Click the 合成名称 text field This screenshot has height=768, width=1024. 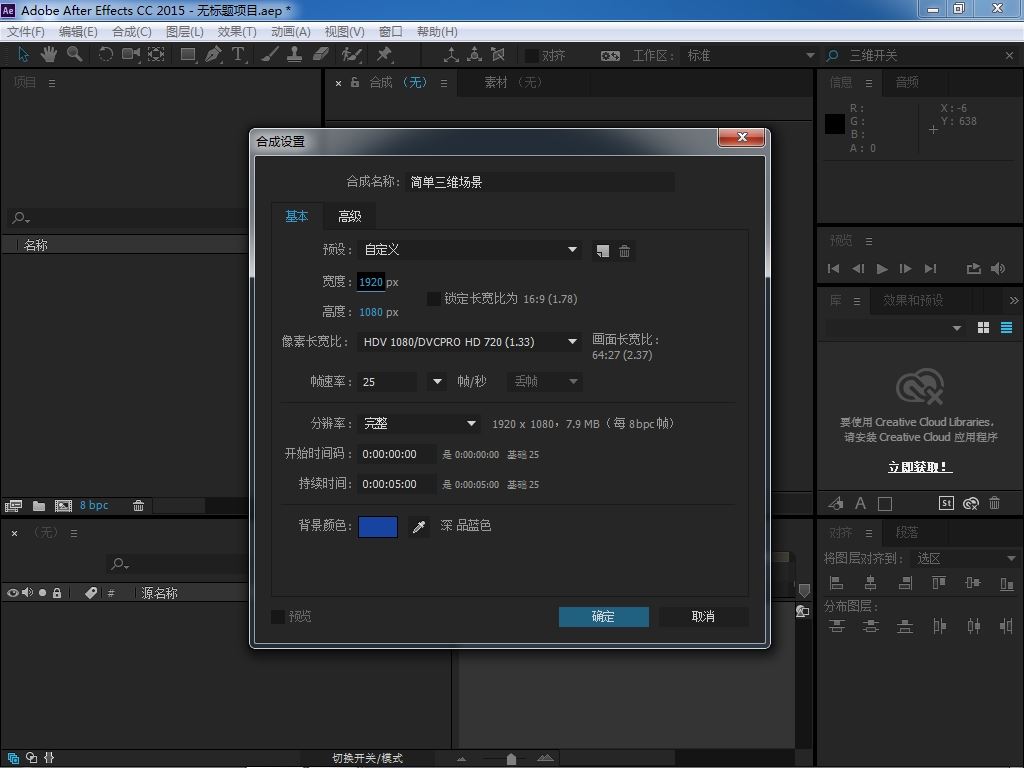(x=539, y=182)
